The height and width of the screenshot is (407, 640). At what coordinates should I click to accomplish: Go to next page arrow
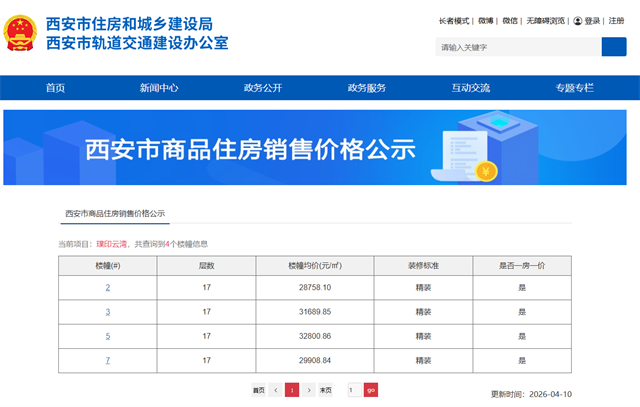[308, 390]
